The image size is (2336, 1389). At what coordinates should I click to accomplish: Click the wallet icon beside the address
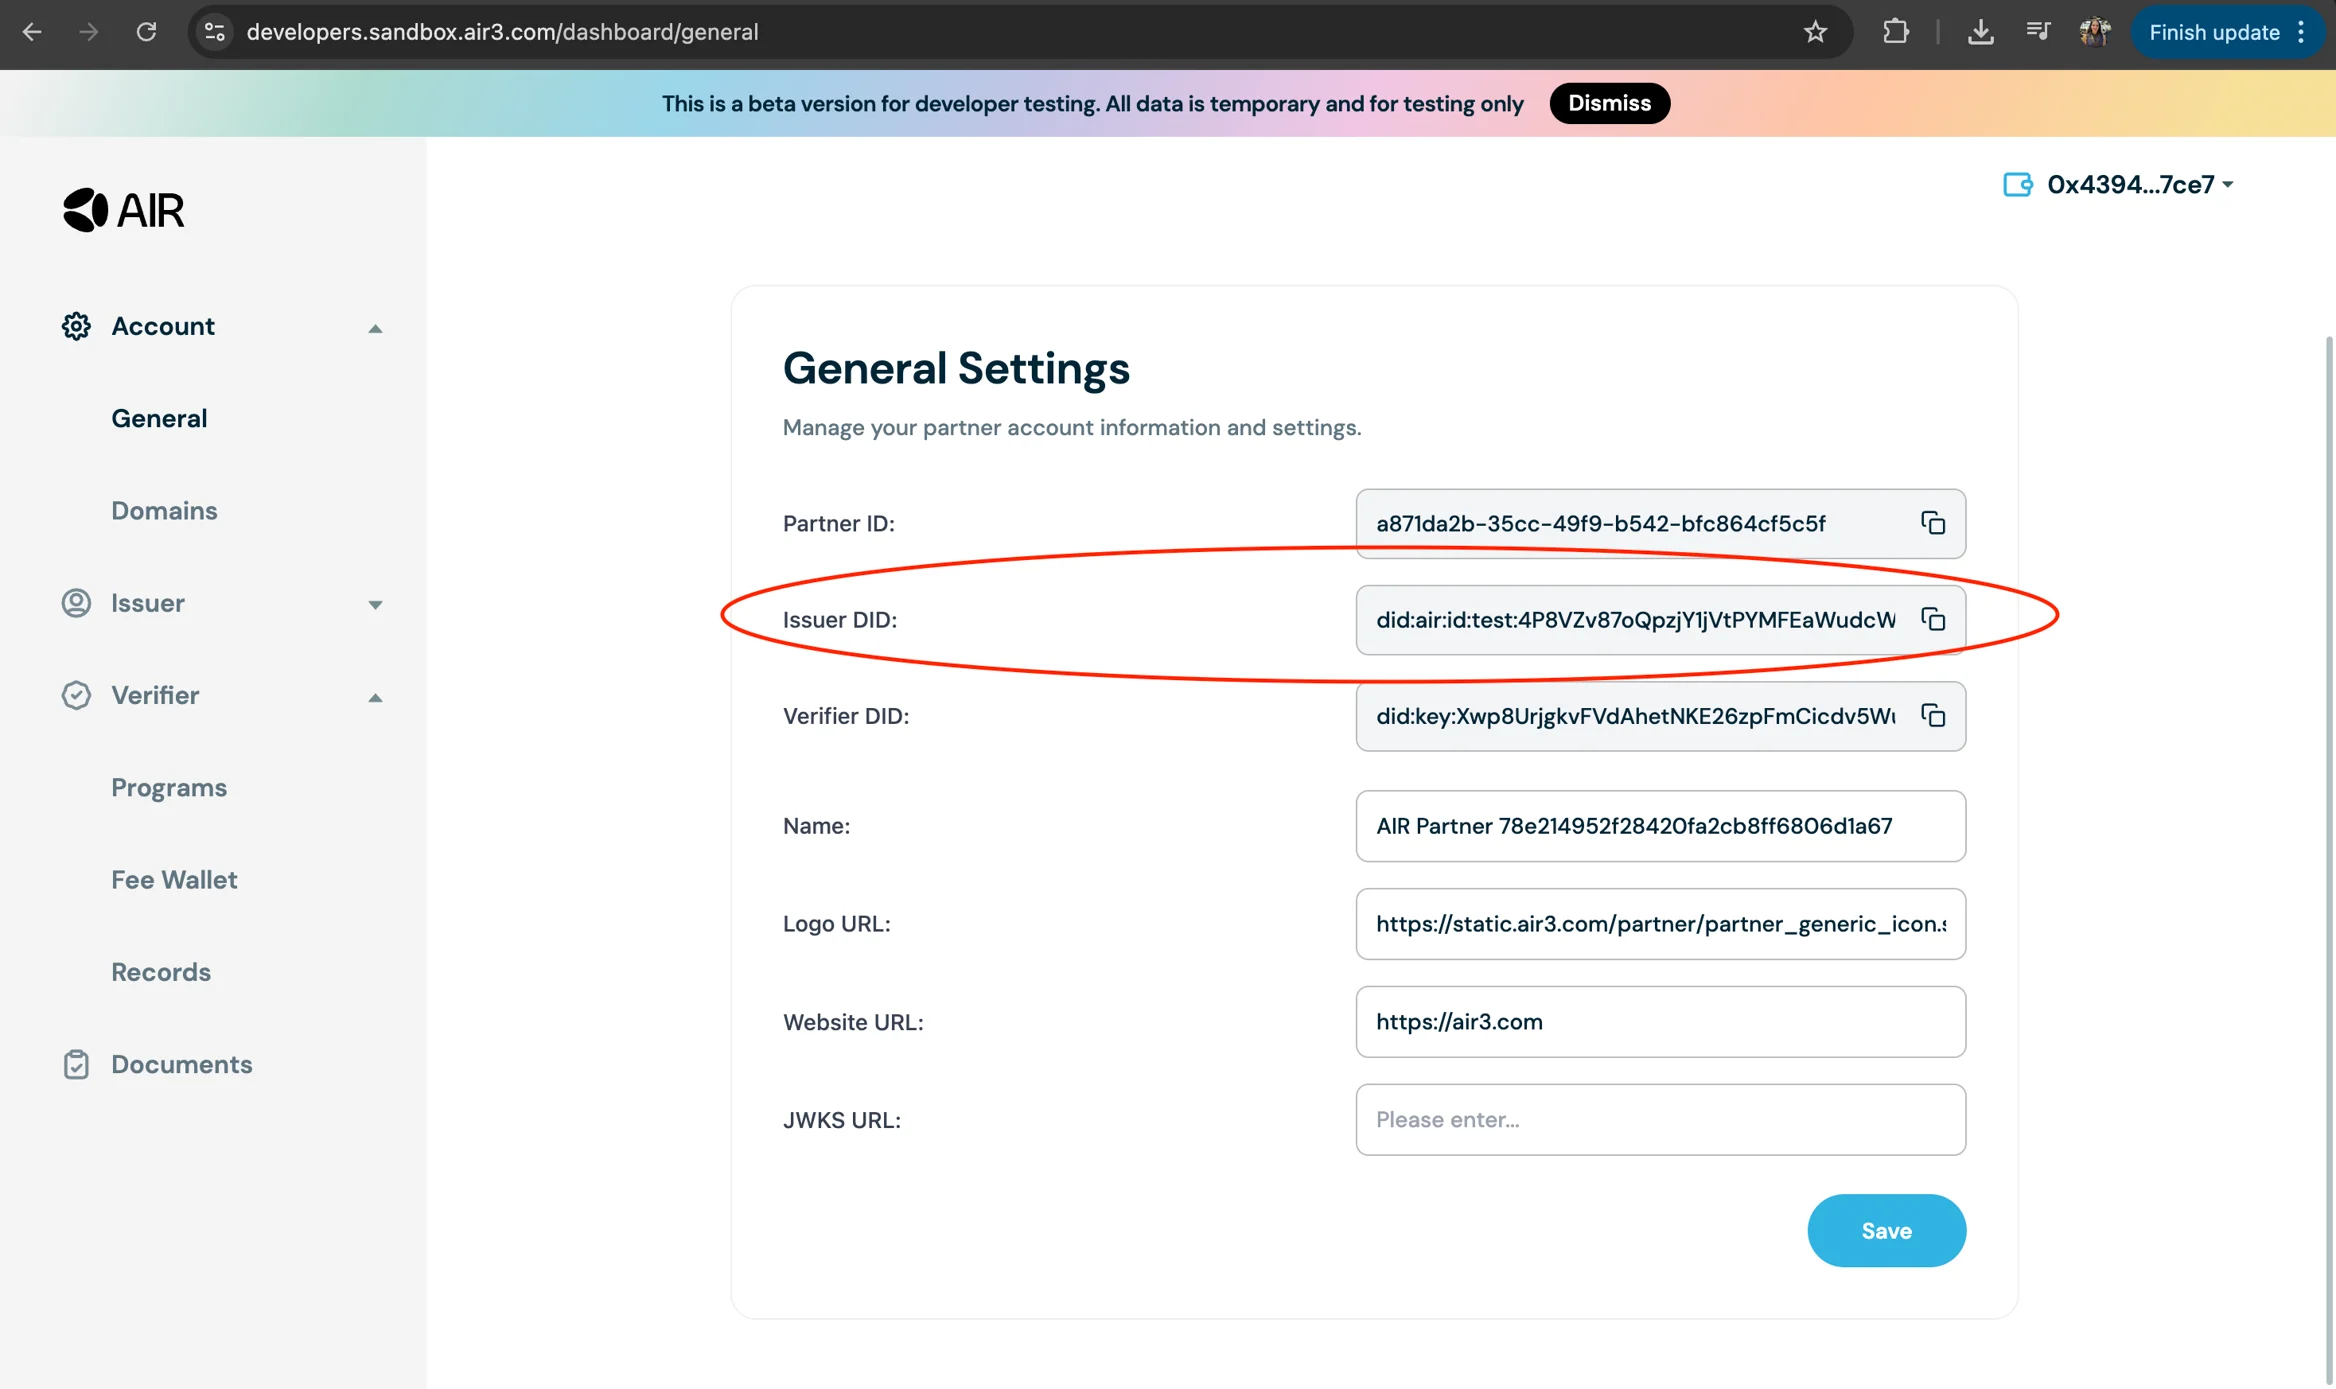tap(2017, 185)
